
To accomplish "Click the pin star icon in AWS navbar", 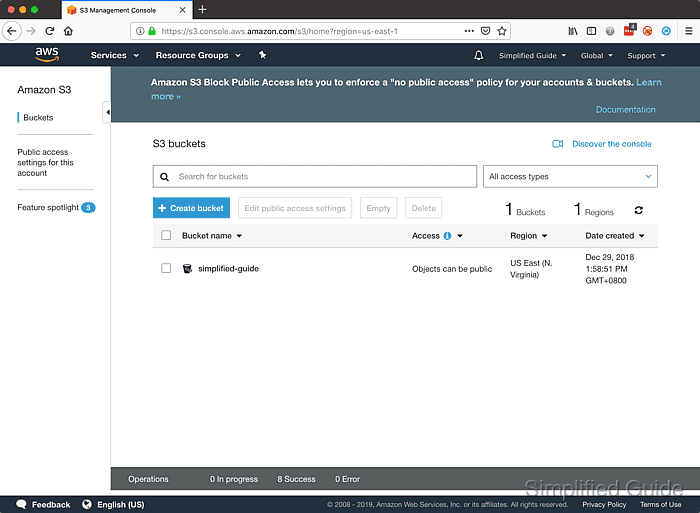I will tap(262, 55).
